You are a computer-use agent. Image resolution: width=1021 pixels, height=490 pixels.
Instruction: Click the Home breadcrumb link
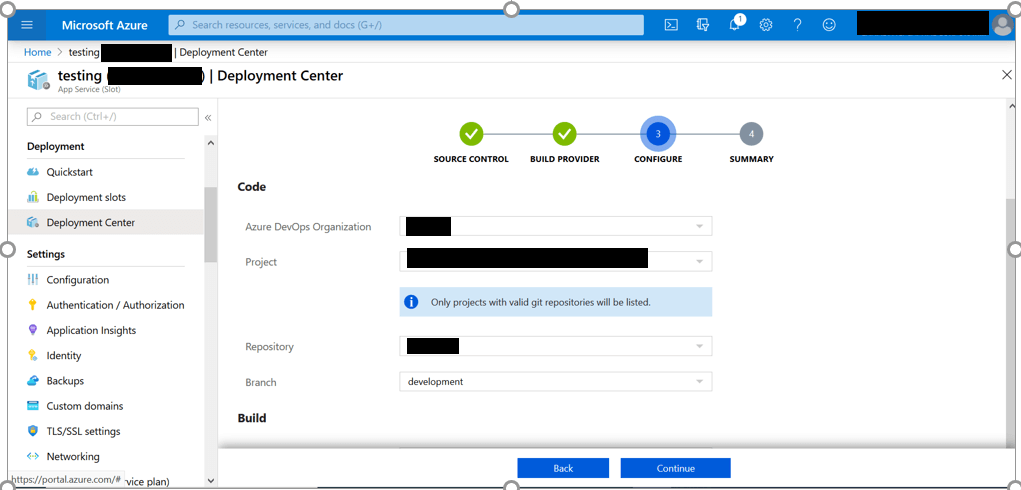click(x=37, y=52)
